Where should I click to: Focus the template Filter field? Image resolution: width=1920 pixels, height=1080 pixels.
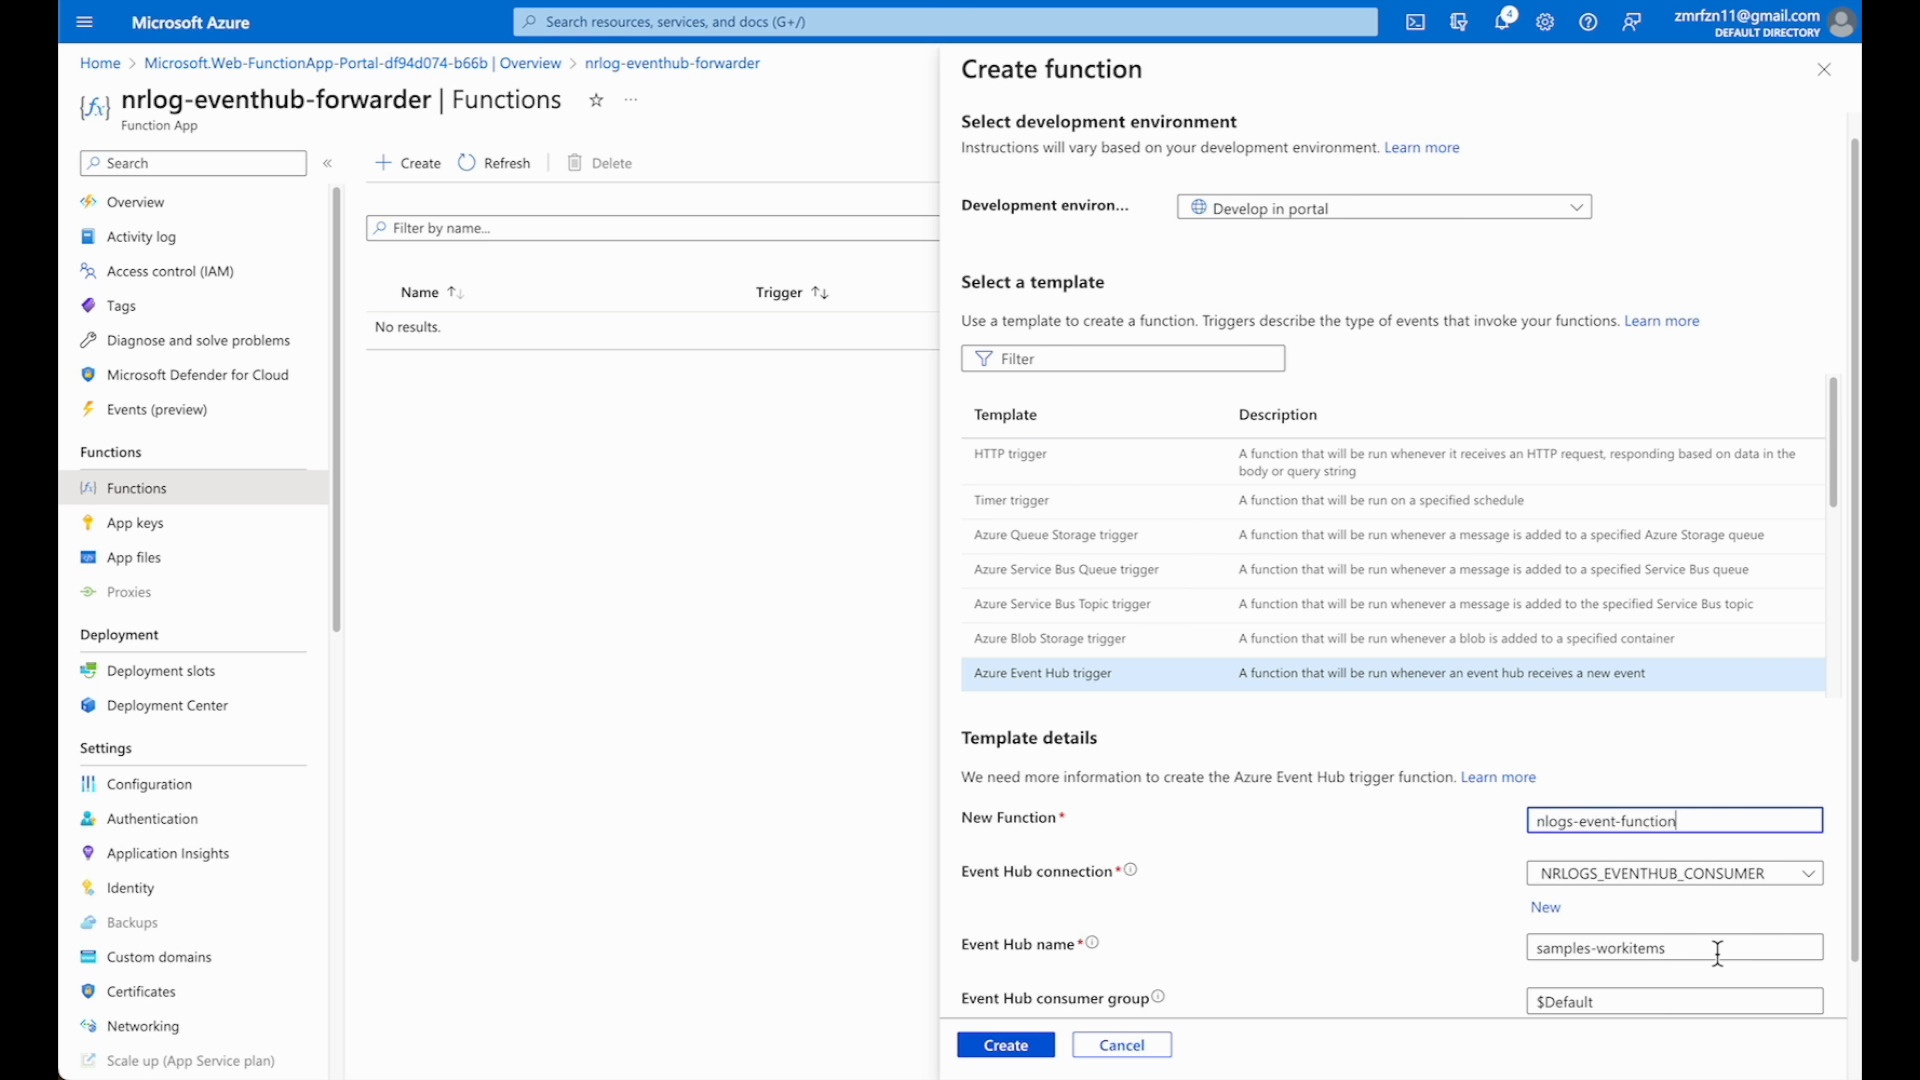click(1123, 358)
